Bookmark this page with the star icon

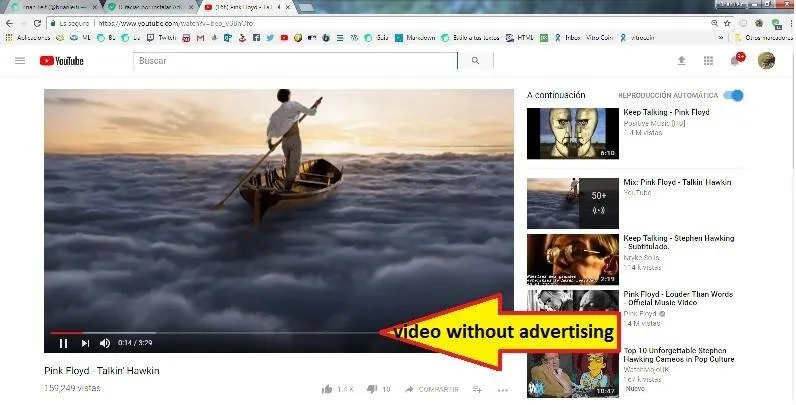[727, 23]
